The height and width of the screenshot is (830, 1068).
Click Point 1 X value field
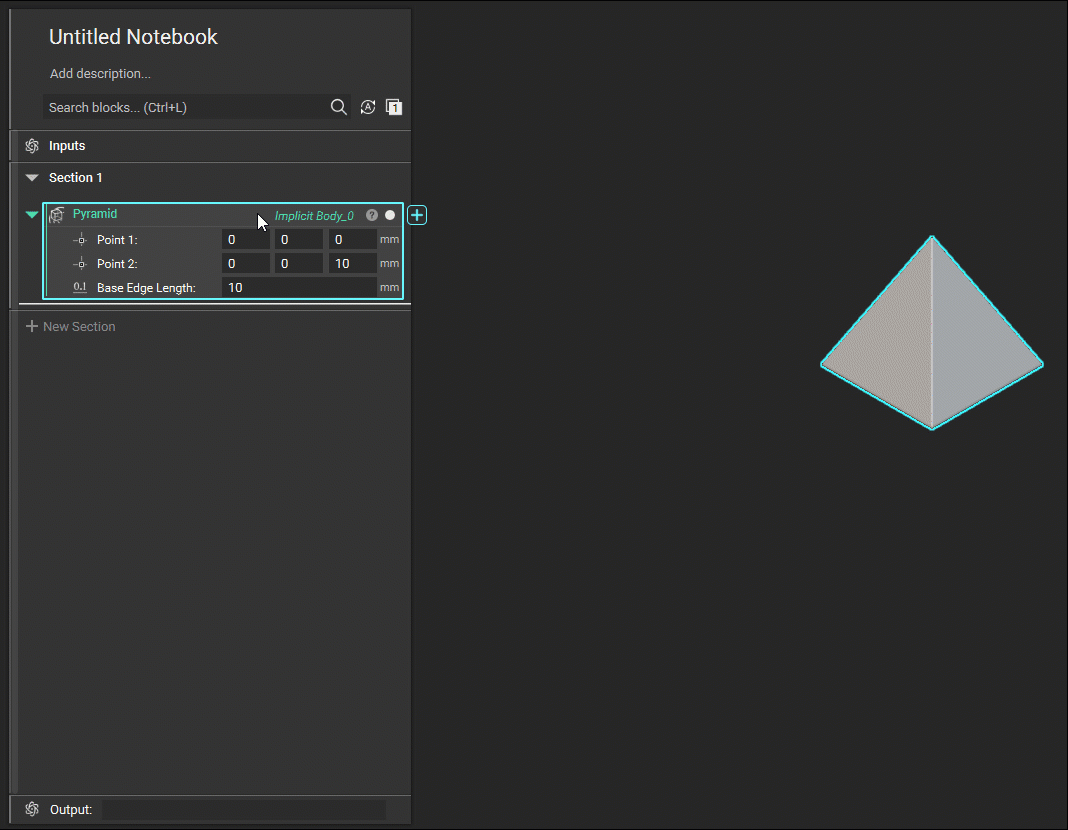[246, 240]
